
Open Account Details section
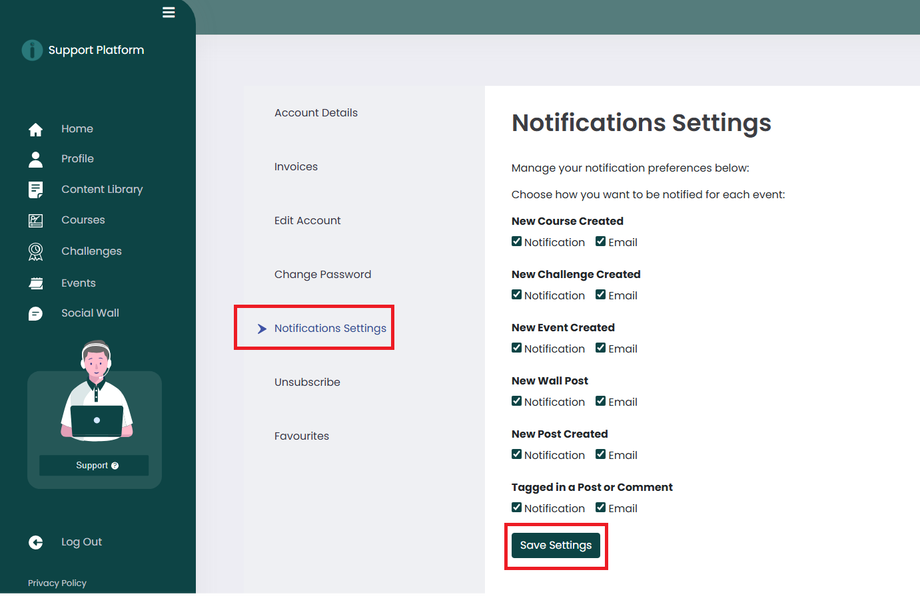tap(316, 113)
